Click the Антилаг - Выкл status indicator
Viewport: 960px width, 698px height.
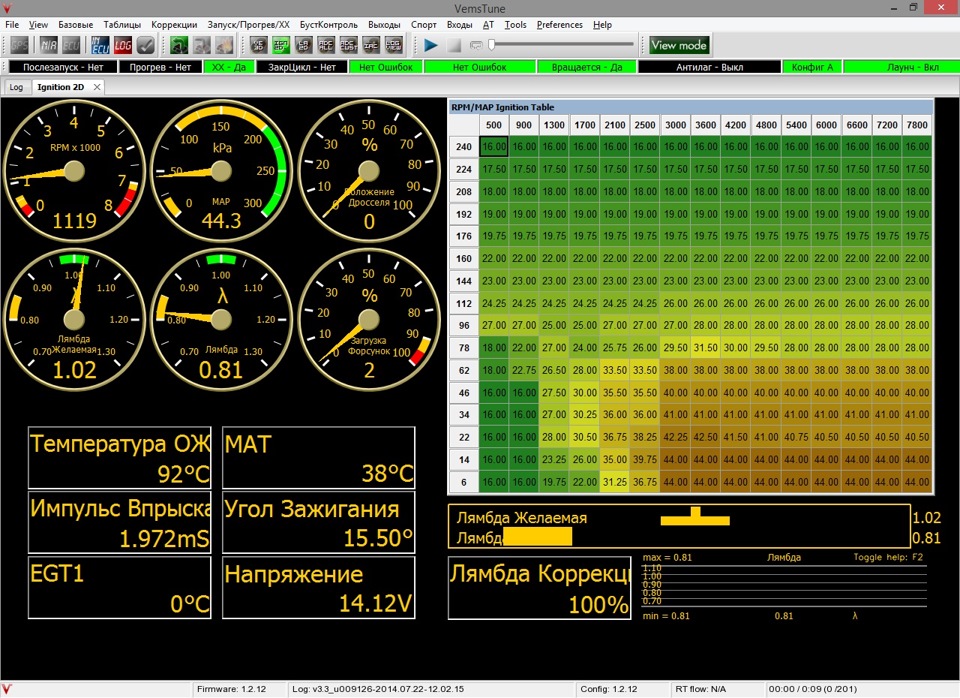[710, 67]
